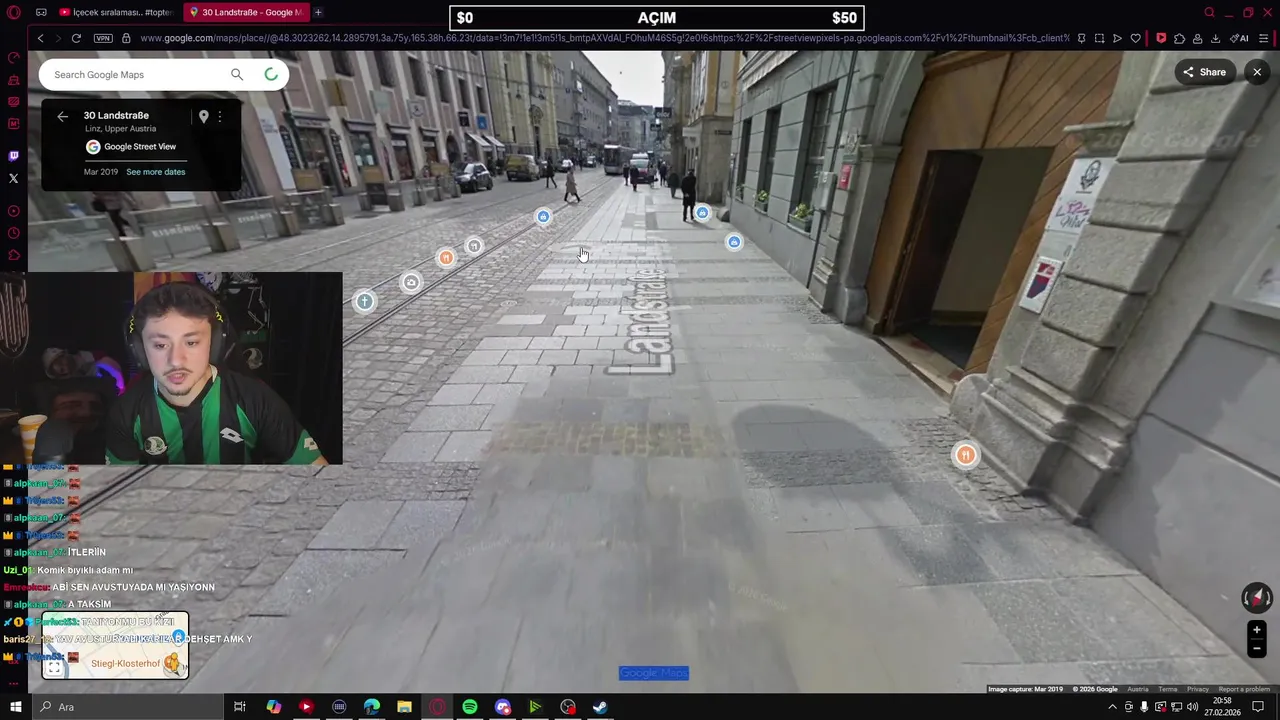Open the three-dot options menu in panel
Viewport: 1280px width, 720px height.
220,116
